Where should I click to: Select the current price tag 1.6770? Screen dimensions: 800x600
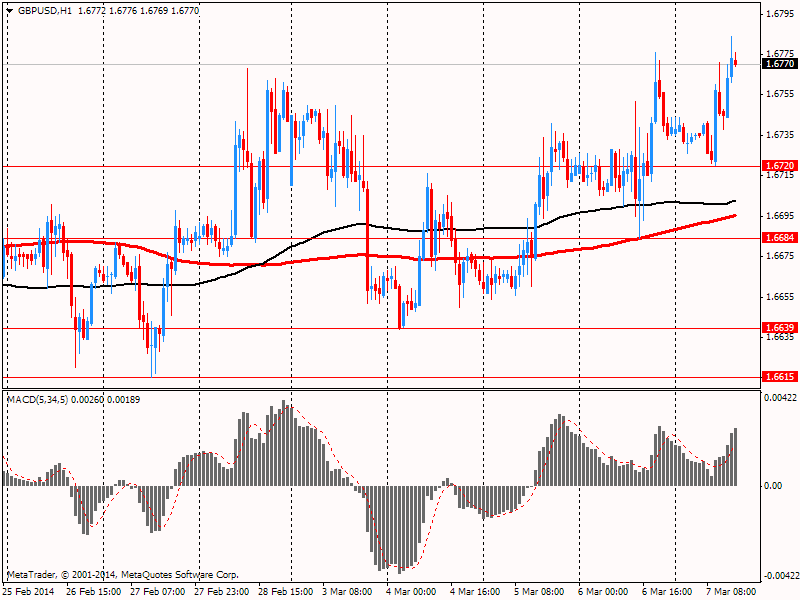(779, 64)
